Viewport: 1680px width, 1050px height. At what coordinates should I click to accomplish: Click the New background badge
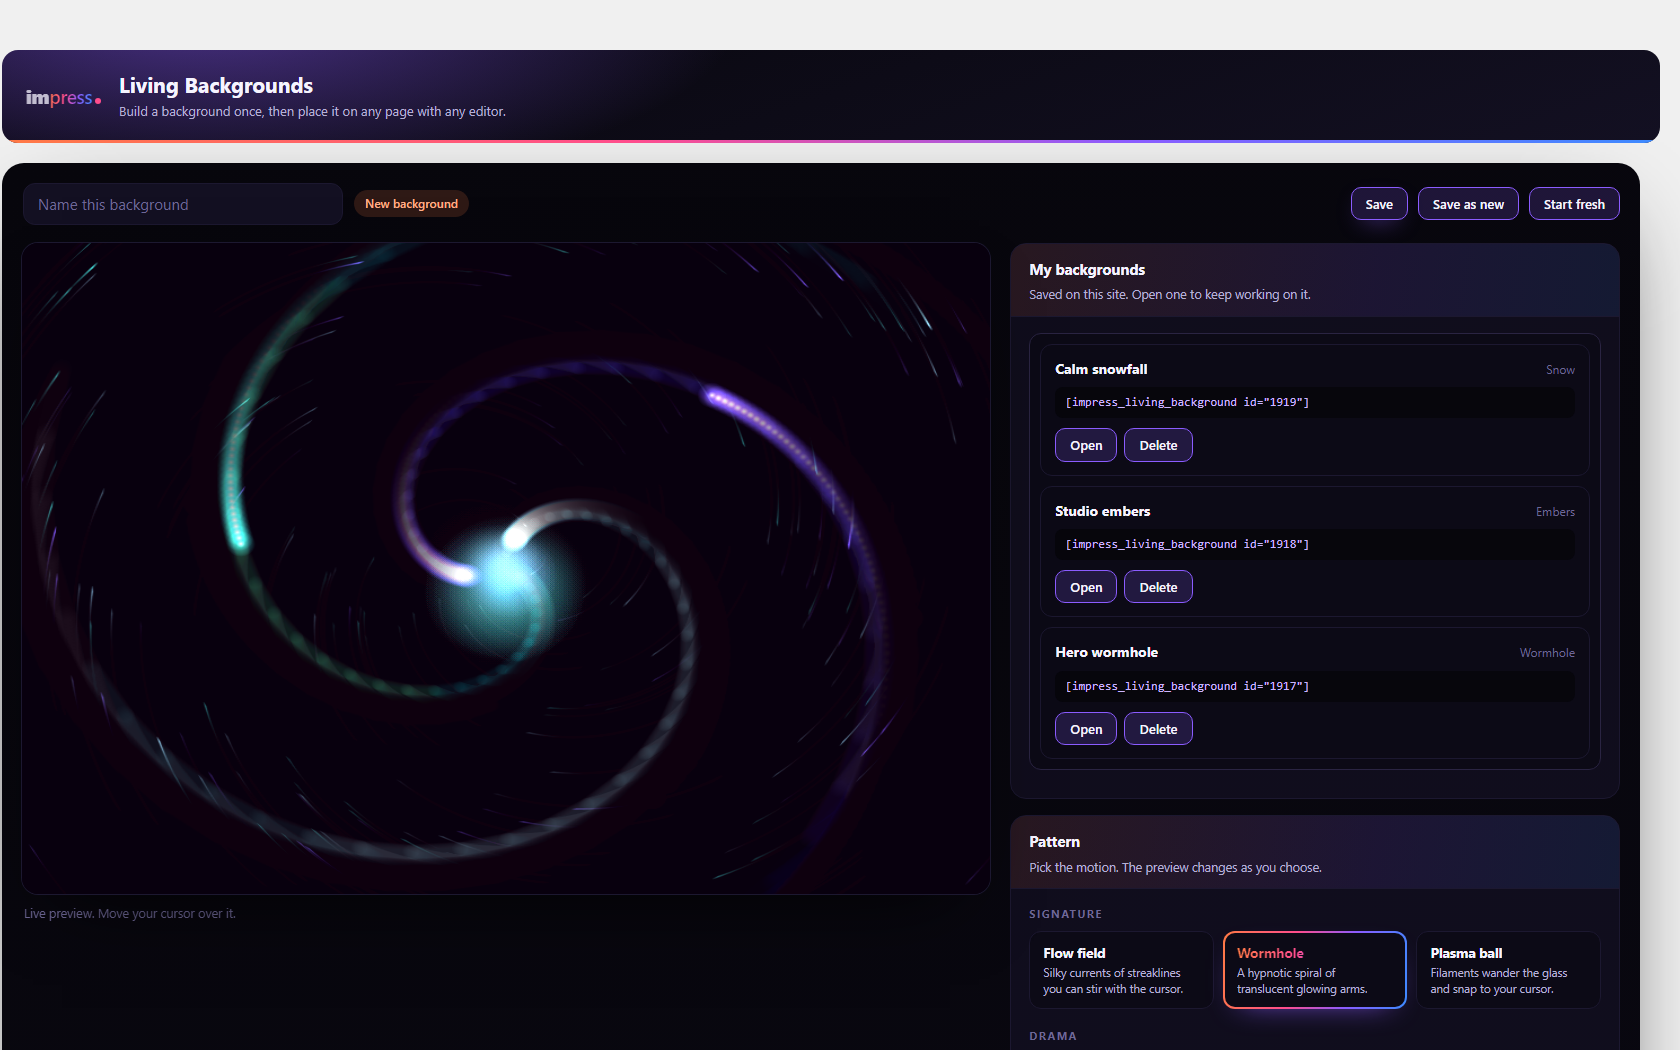coord(411,204)
